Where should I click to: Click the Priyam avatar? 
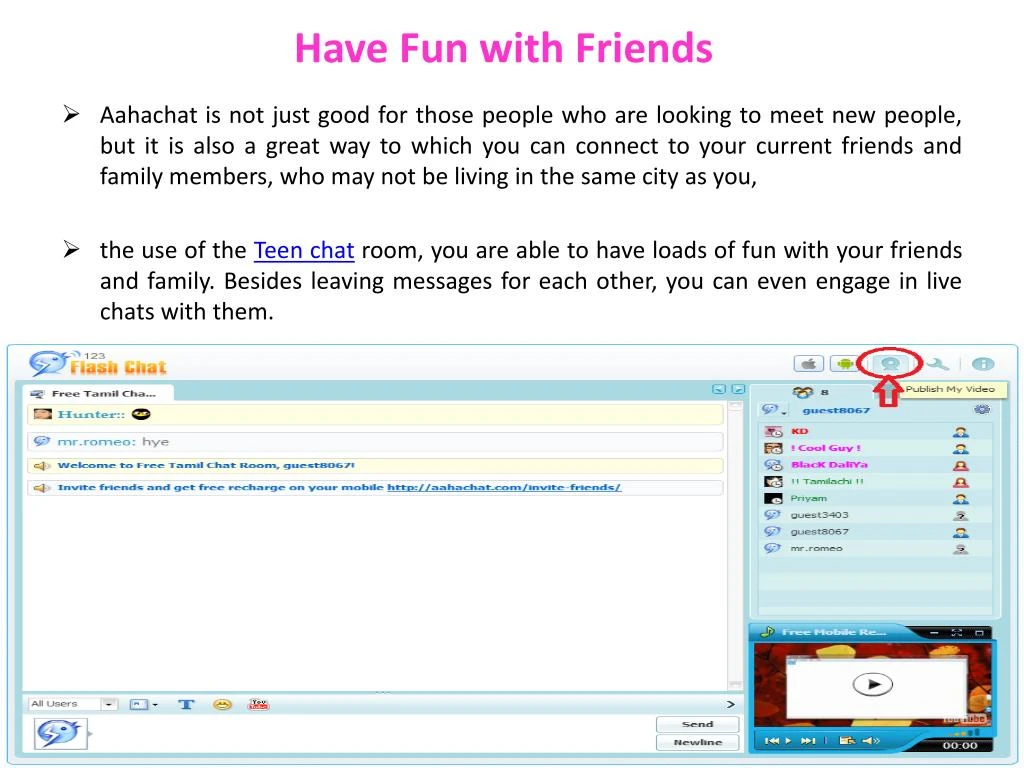[773, 498]
